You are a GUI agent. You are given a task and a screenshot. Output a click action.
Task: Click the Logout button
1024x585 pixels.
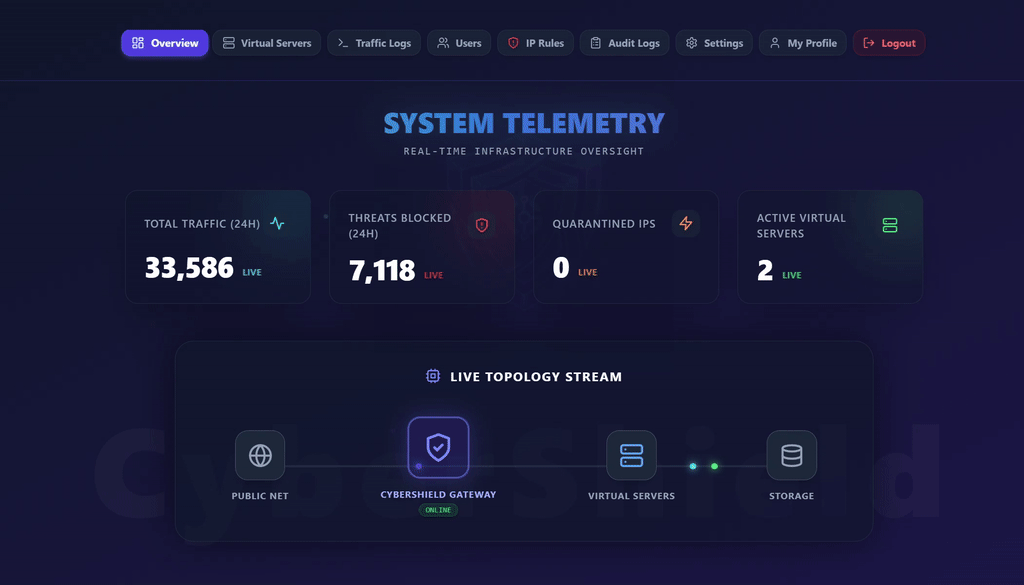pos(889,43)
